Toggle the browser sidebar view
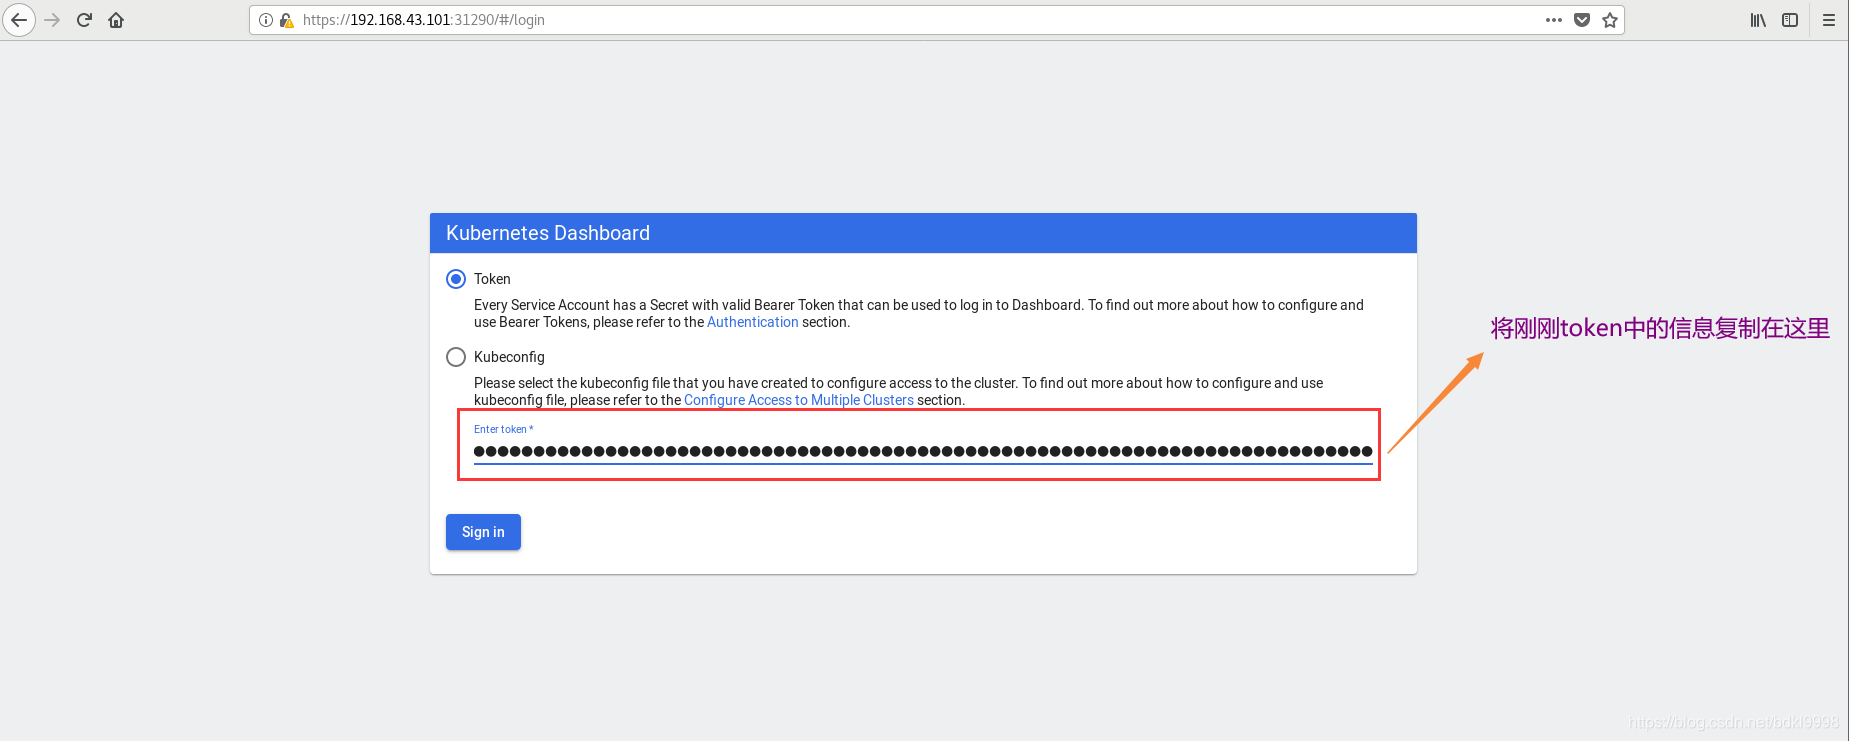Viewport: 1849px width, 741px height. (x=1790, y=20)
